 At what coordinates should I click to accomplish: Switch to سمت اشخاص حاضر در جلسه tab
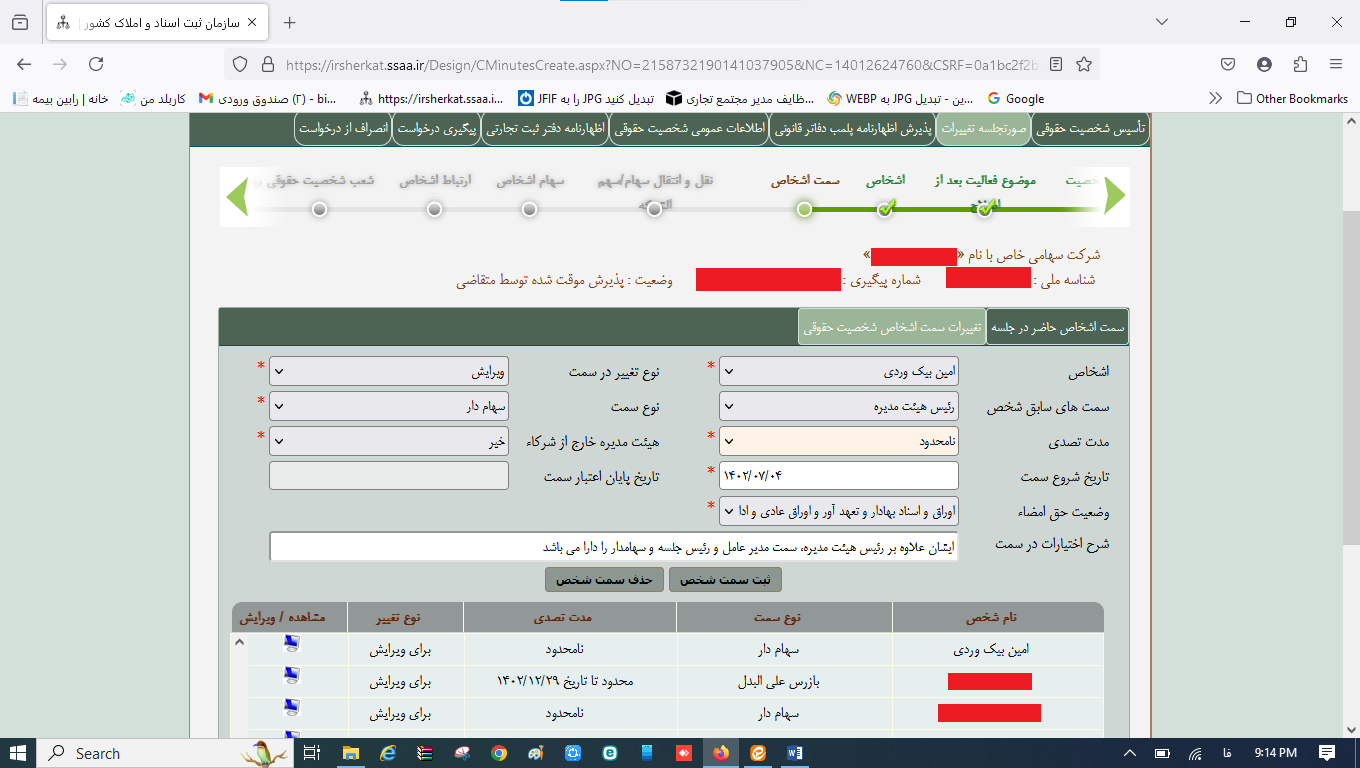(1057, 327)
